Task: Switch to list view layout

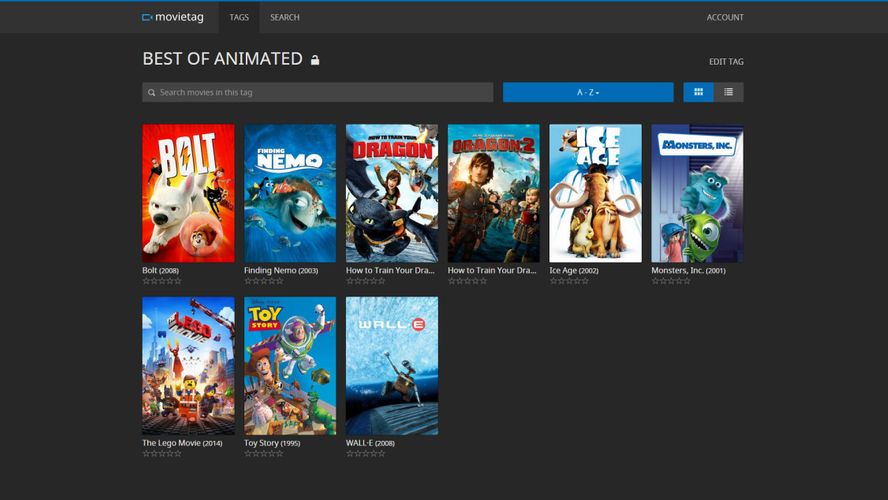Action: click(x=728, y=92)
